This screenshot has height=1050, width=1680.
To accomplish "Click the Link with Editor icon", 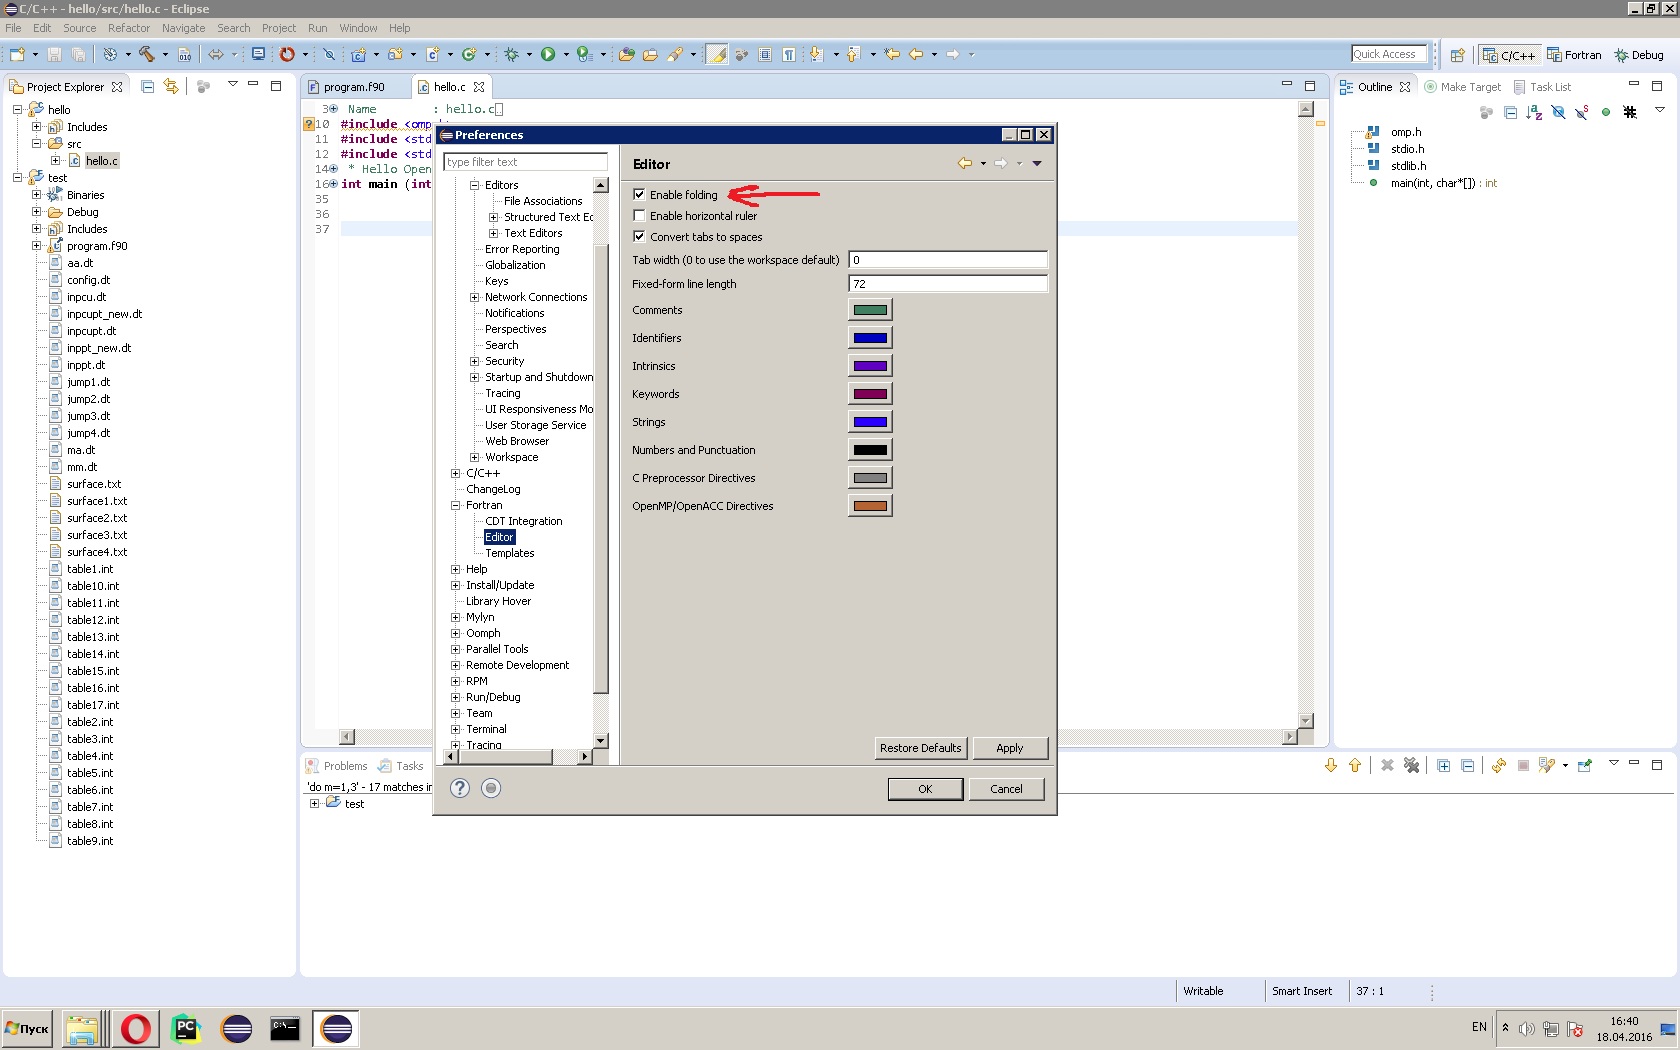I will point(171,87).
